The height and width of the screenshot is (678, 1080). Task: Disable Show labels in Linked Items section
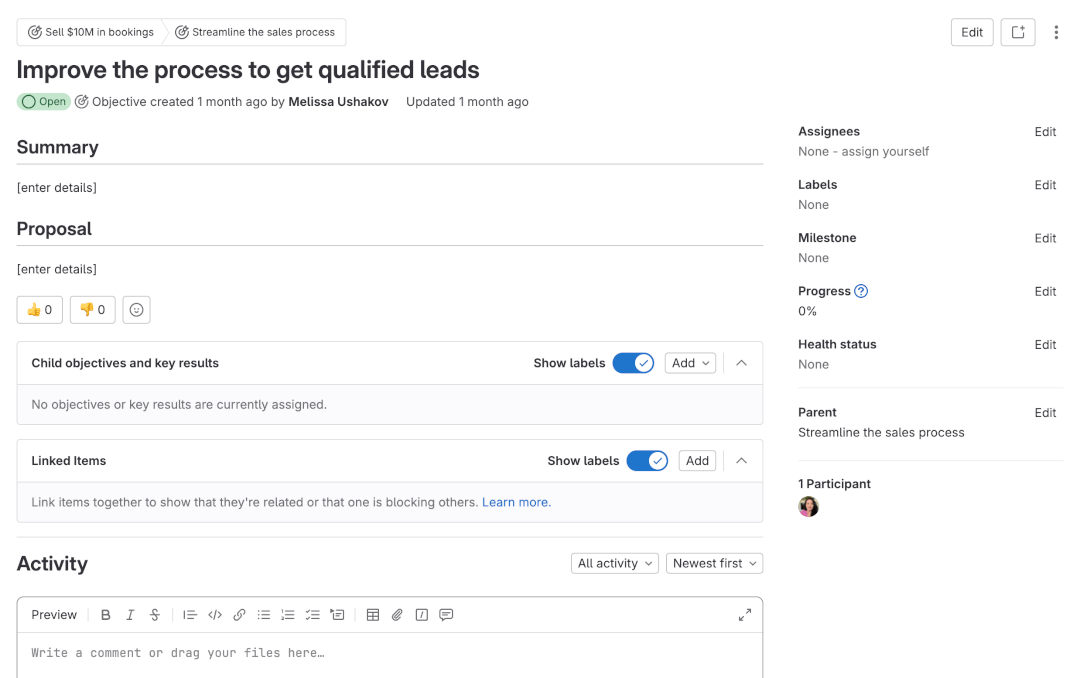pyautogui.click(x=647, y=460)
